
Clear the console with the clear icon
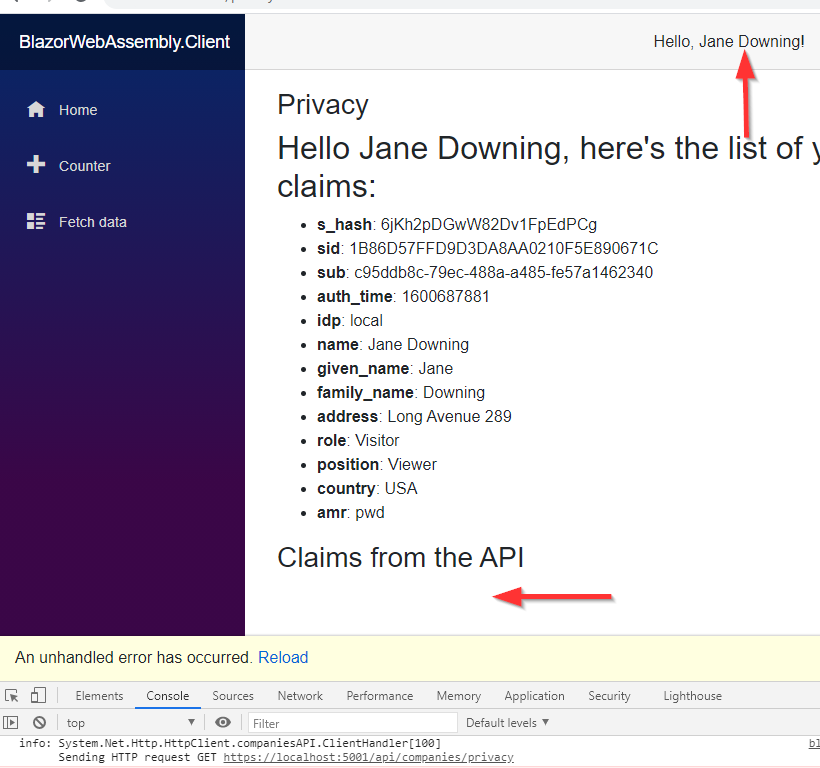tap(39, 722)
